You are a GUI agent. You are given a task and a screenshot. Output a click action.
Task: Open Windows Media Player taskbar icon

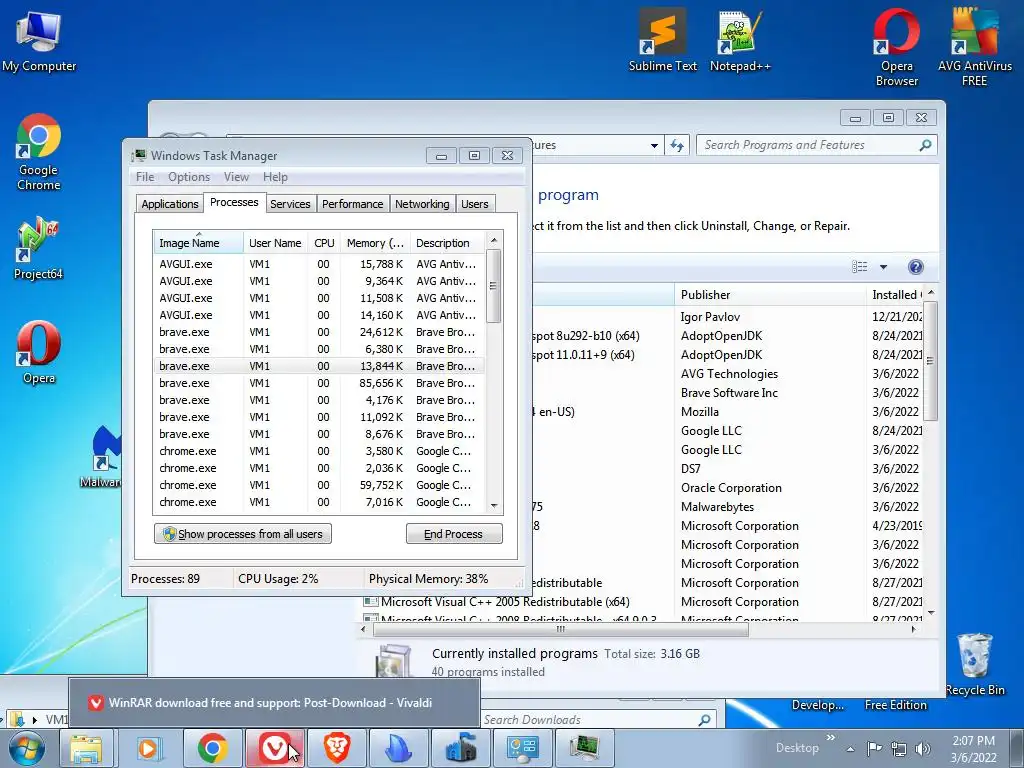(149, 748)
